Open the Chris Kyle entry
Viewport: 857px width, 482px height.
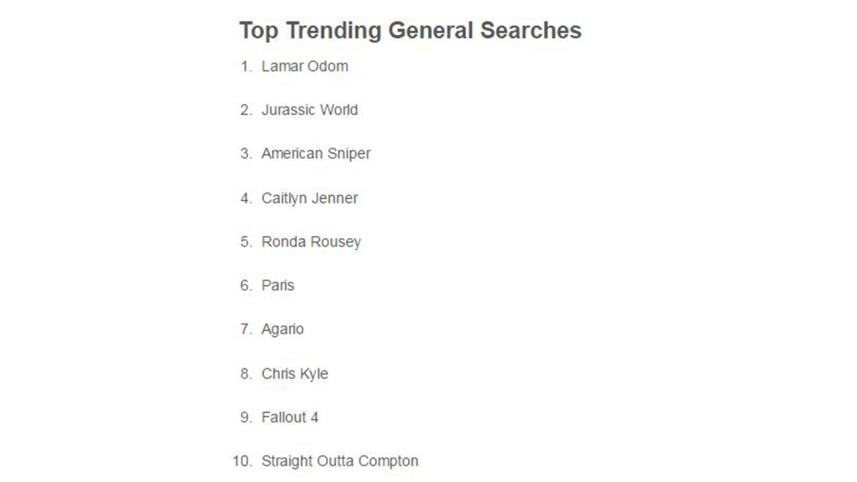pos(294,374)
